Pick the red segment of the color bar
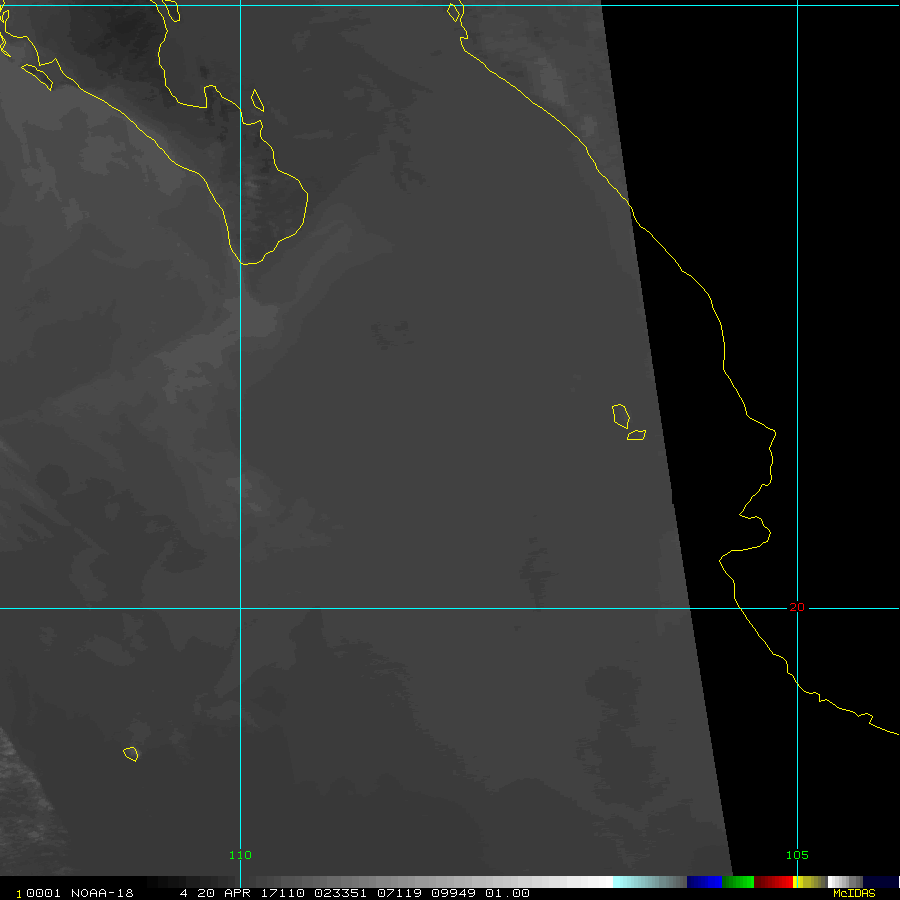 tap(773, 882)
